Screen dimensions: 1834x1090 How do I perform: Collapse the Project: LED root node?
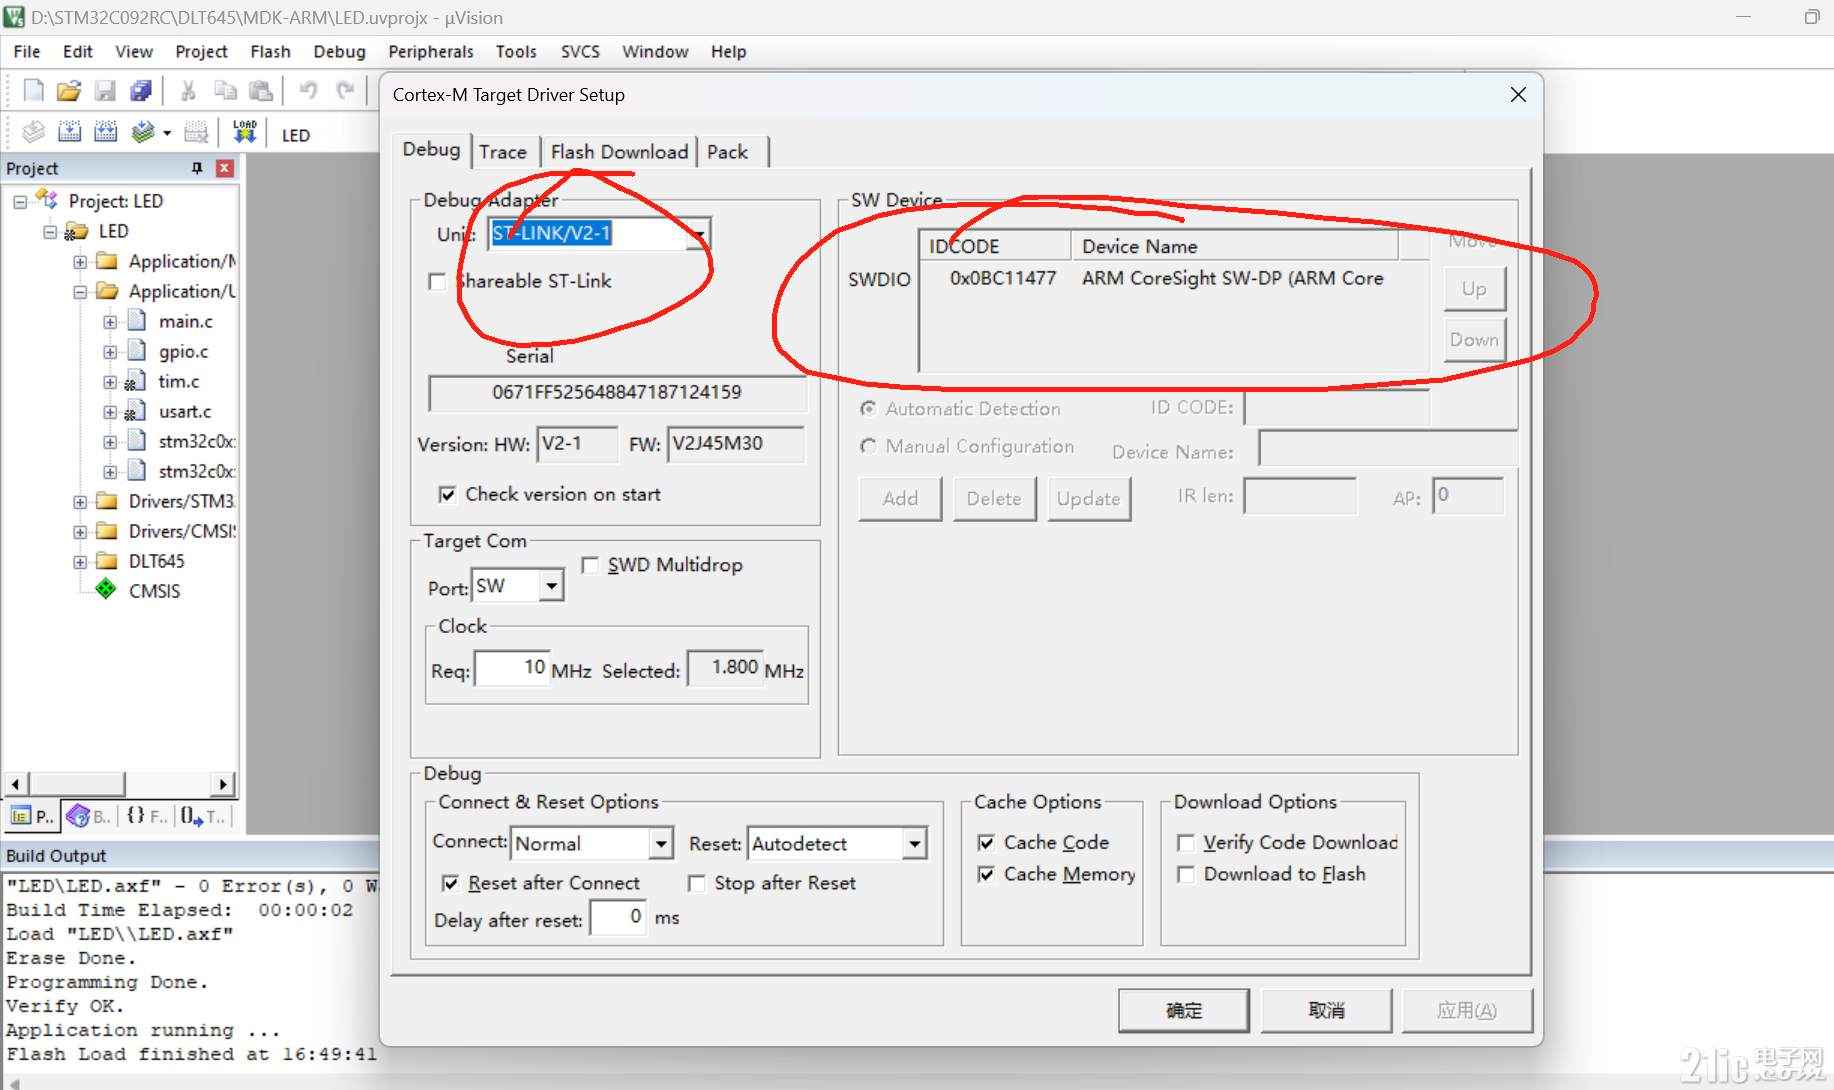(20, 202)
